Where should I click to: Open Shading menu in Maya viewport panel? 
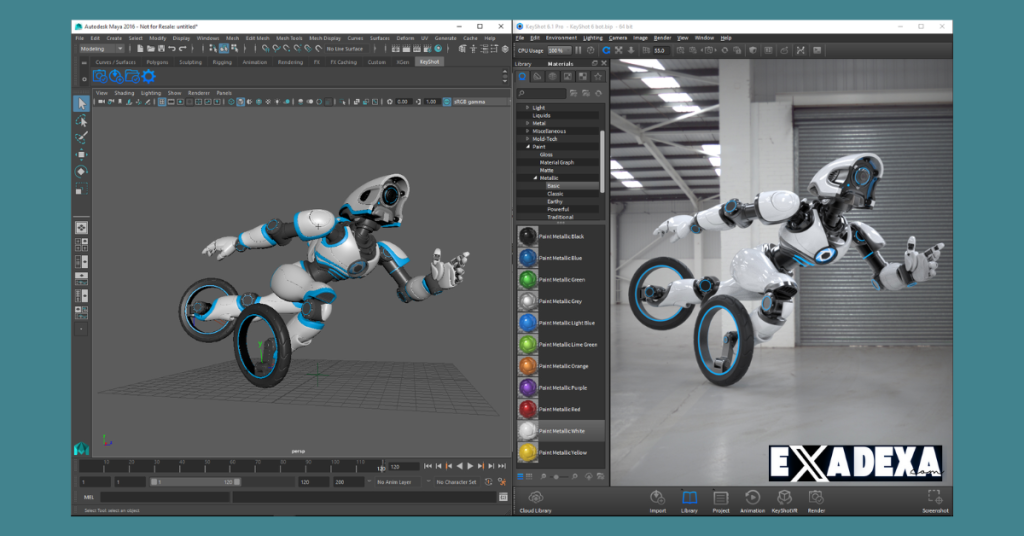click(x=124, y=93)
